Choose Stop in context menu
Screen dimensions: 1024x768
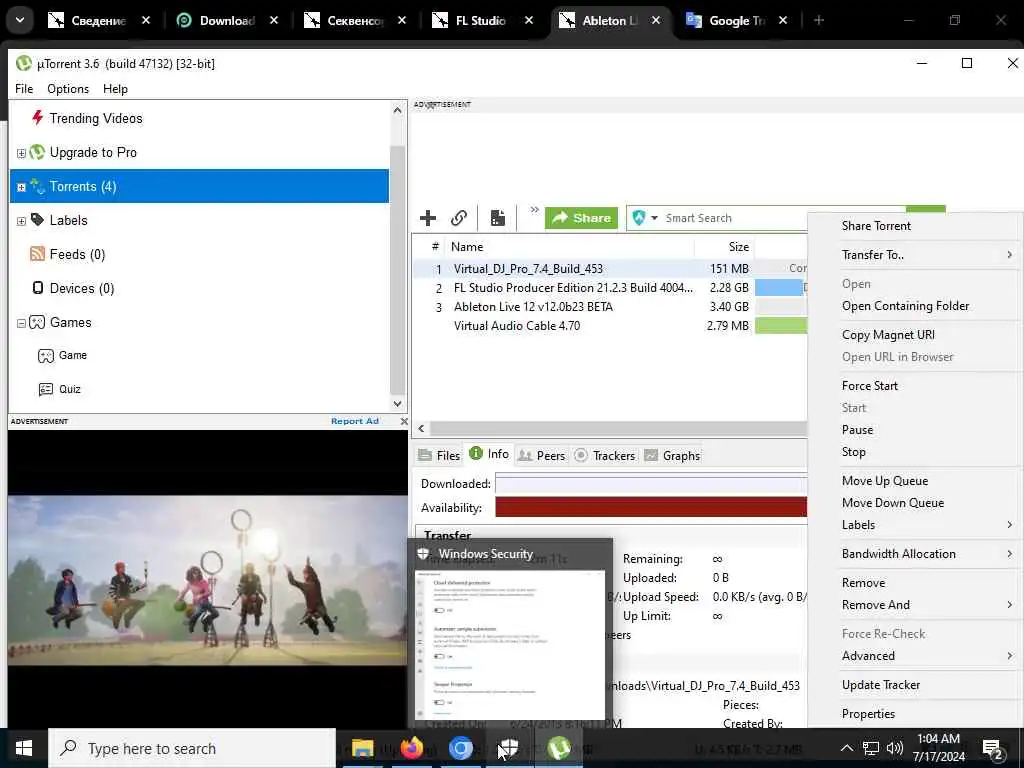click(854, 452)
